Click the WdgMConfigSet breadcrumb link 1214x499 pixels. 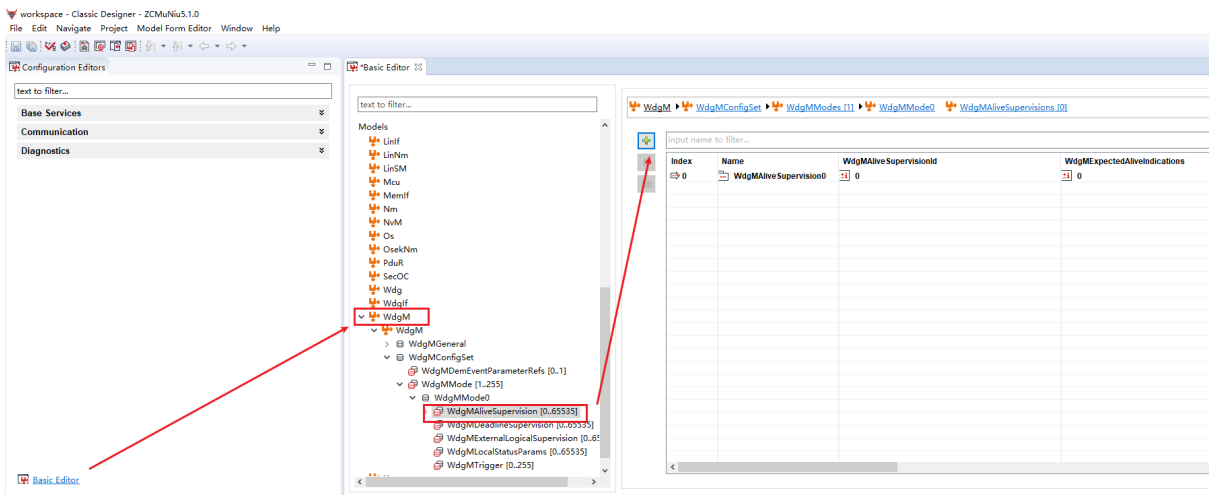coord(728,107)
